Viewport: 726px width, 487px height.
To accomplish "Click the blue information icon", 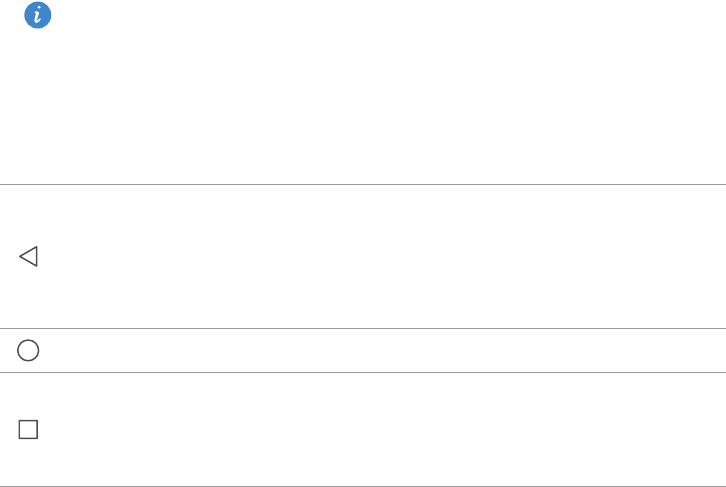I will click(x=38, y=15).
